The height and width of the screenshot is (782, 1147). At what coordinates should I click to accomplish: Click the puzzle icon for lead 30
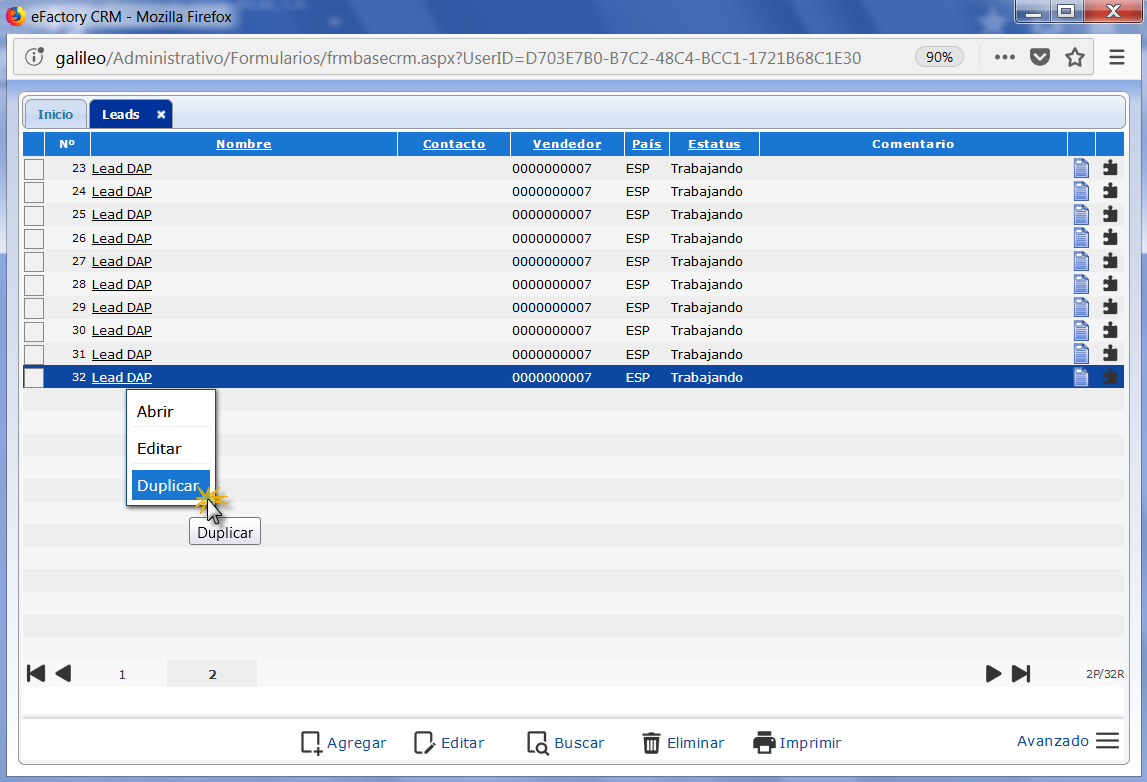[x=1110, y=331]
